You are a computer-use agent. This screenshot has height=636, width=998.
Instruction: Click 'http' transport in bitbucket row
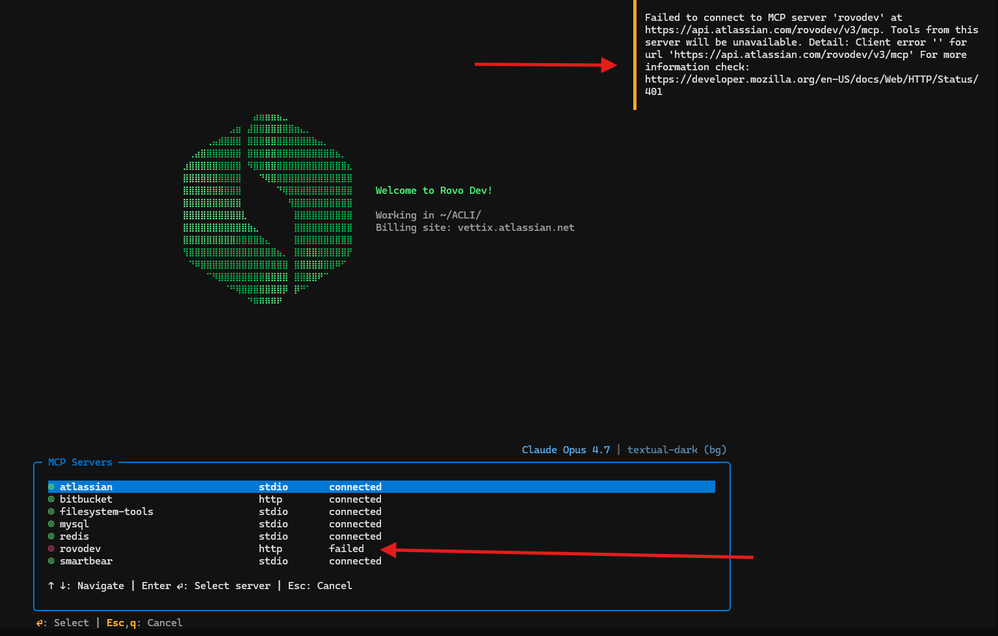(x=271, y=499)
